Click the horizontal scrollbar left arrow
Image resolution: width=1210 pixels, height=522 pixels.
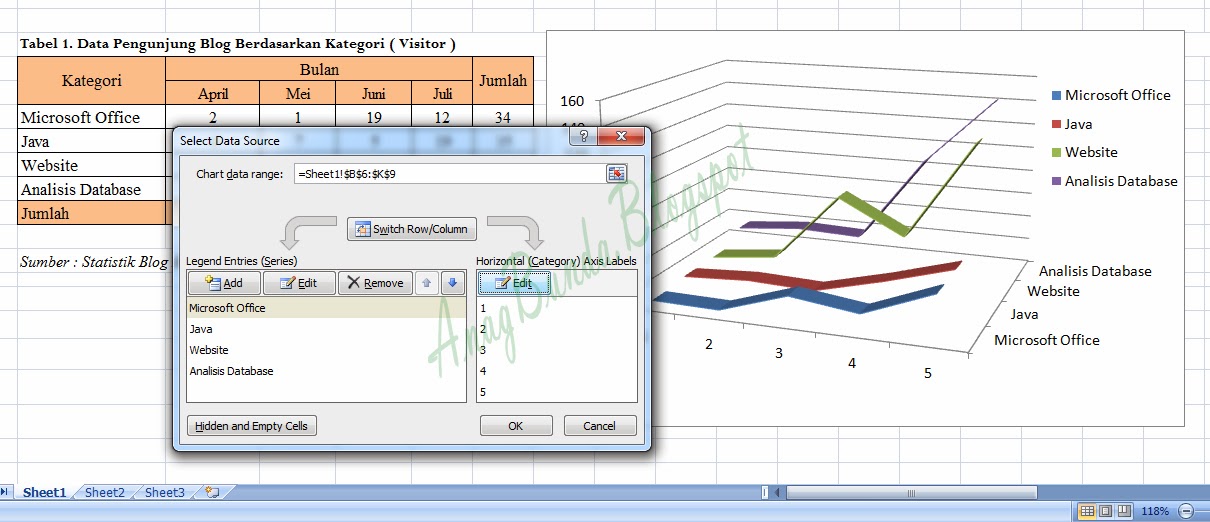(778, 492)
